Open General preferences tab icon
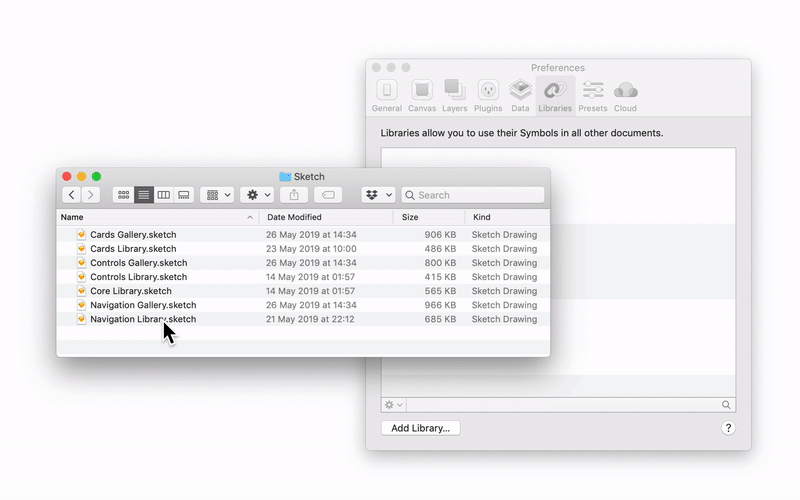Image resolution: width=800 pixels, height=500 pixels. 387,90
